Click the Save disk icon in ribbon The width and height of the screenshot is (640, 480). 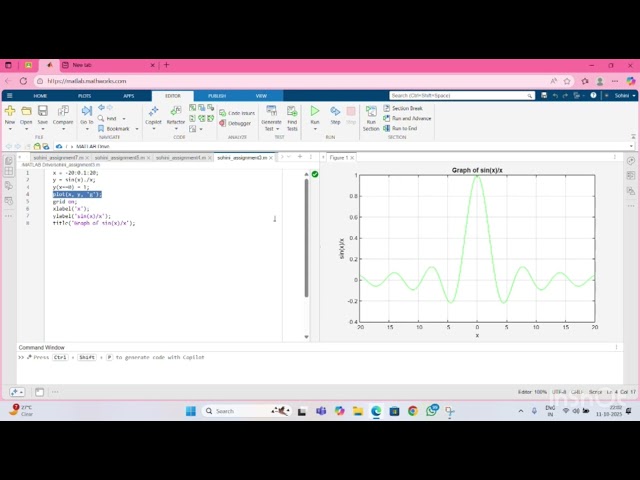(x=42, y=111)
